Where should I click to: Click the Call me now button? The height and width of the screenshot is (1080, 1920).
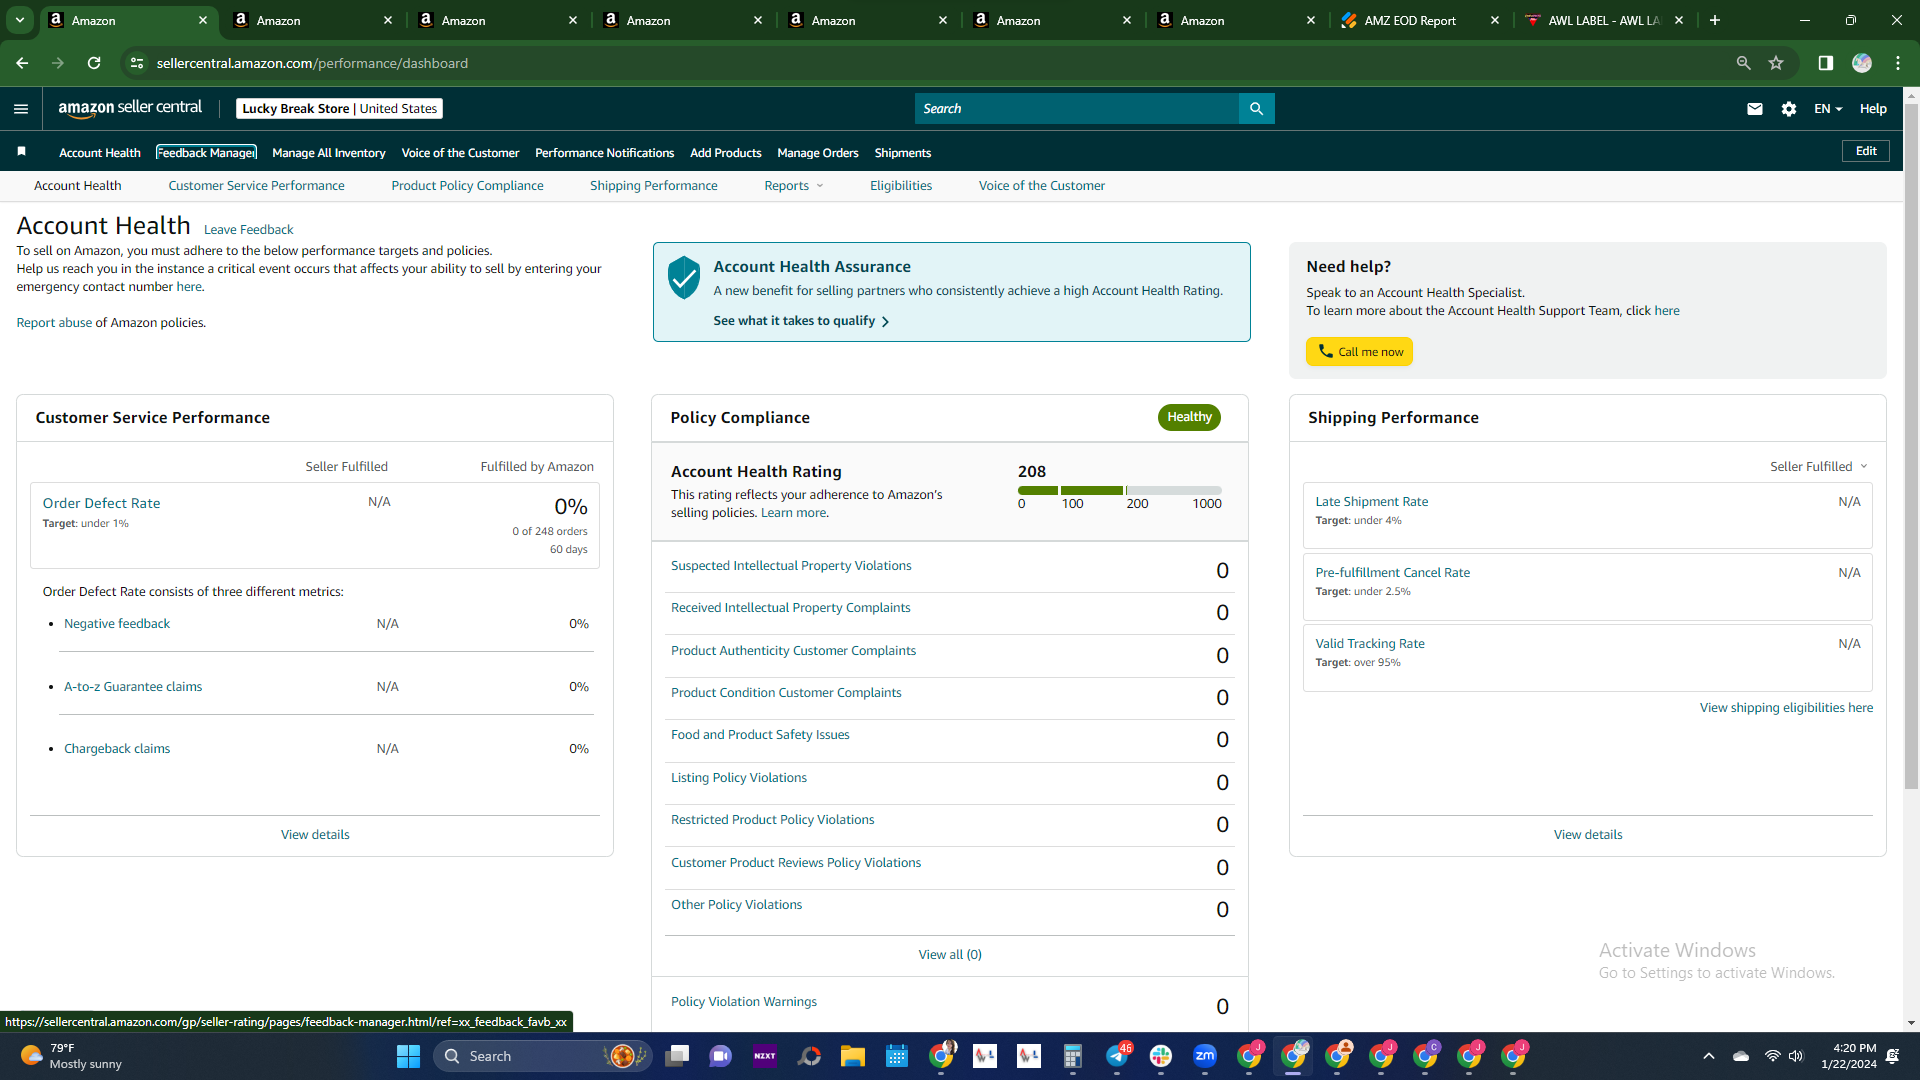pyautogui.click(x=1359, y=352)
